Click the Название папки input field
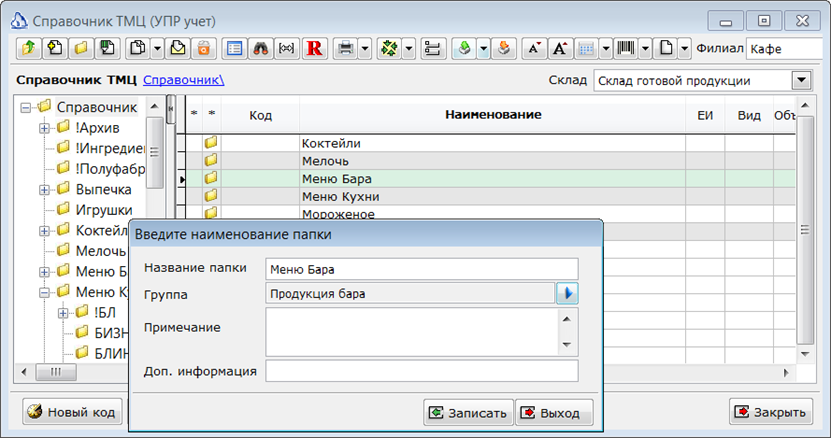Image resolution: width=831 pixels, height=438 pixels. coord(422,269)
